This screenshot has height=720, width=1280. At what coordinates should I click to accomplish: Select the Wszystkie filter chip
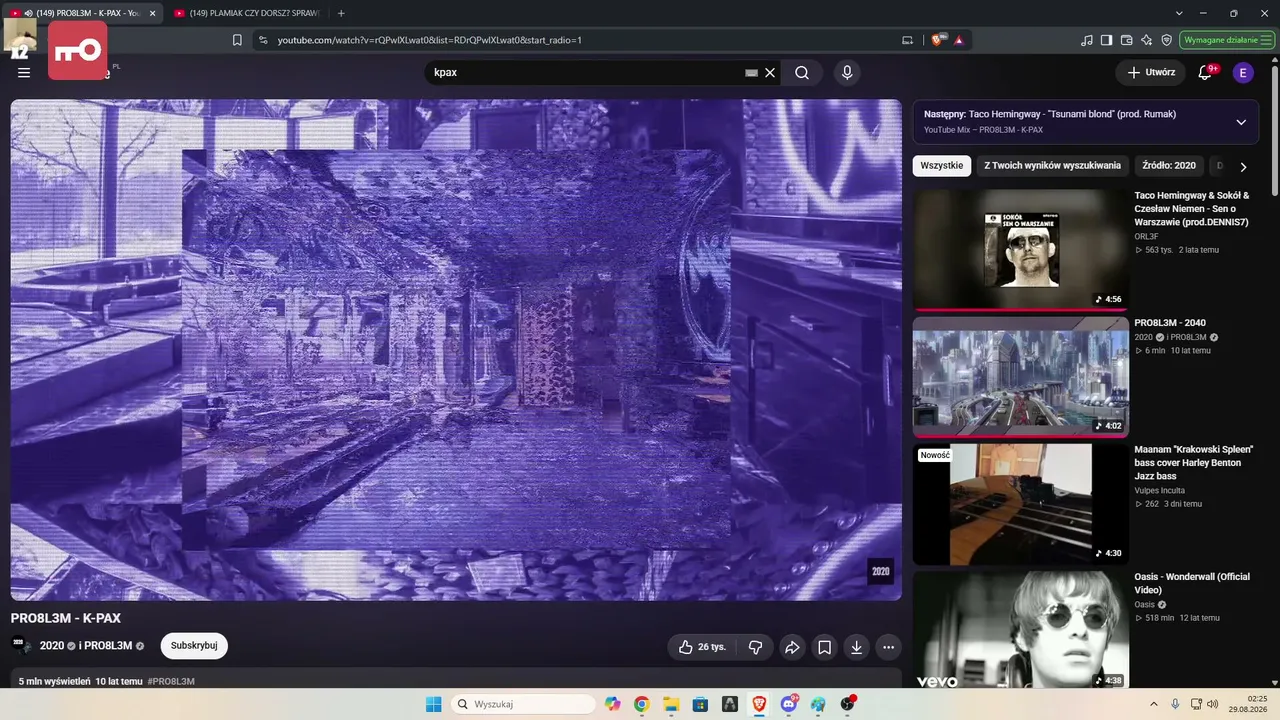(x=942, y=166)
